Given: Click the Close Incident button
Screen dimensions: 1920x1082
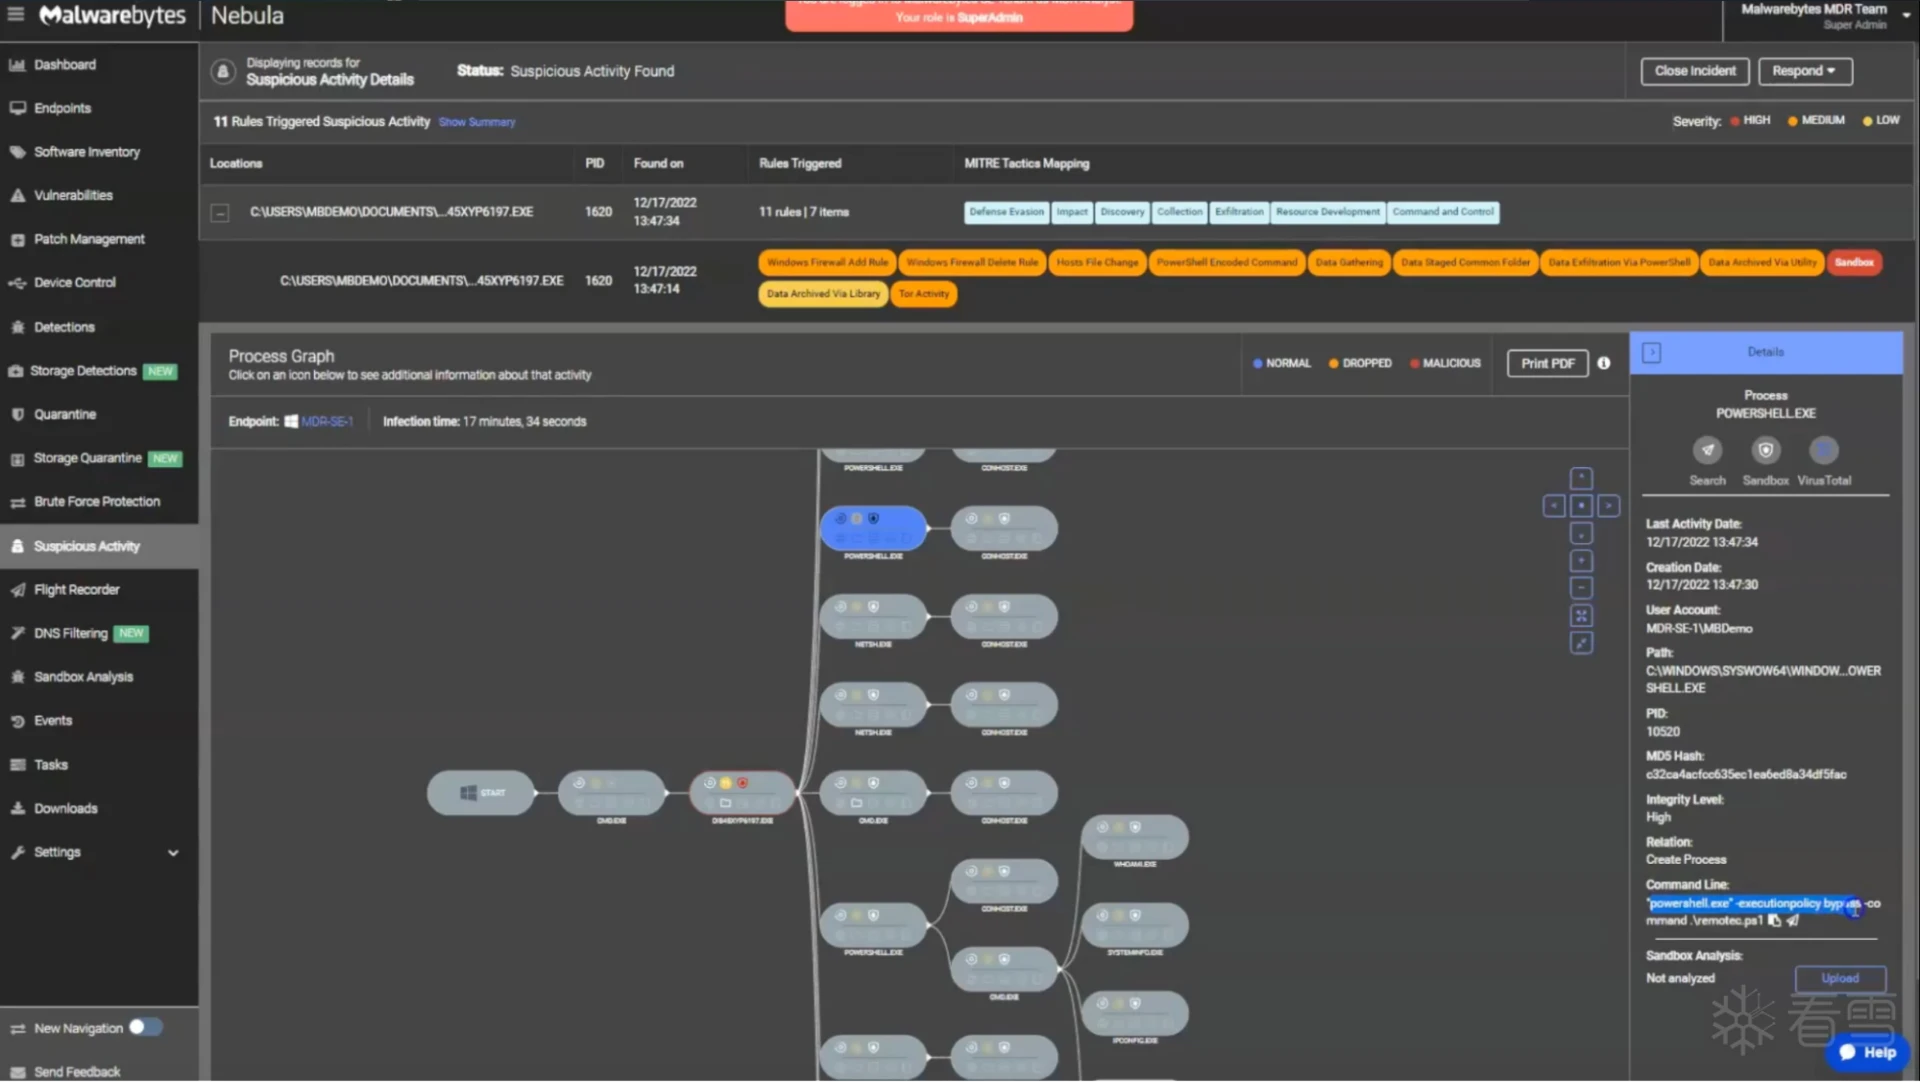Looking at the screenshot, I should pos(1694,71).
